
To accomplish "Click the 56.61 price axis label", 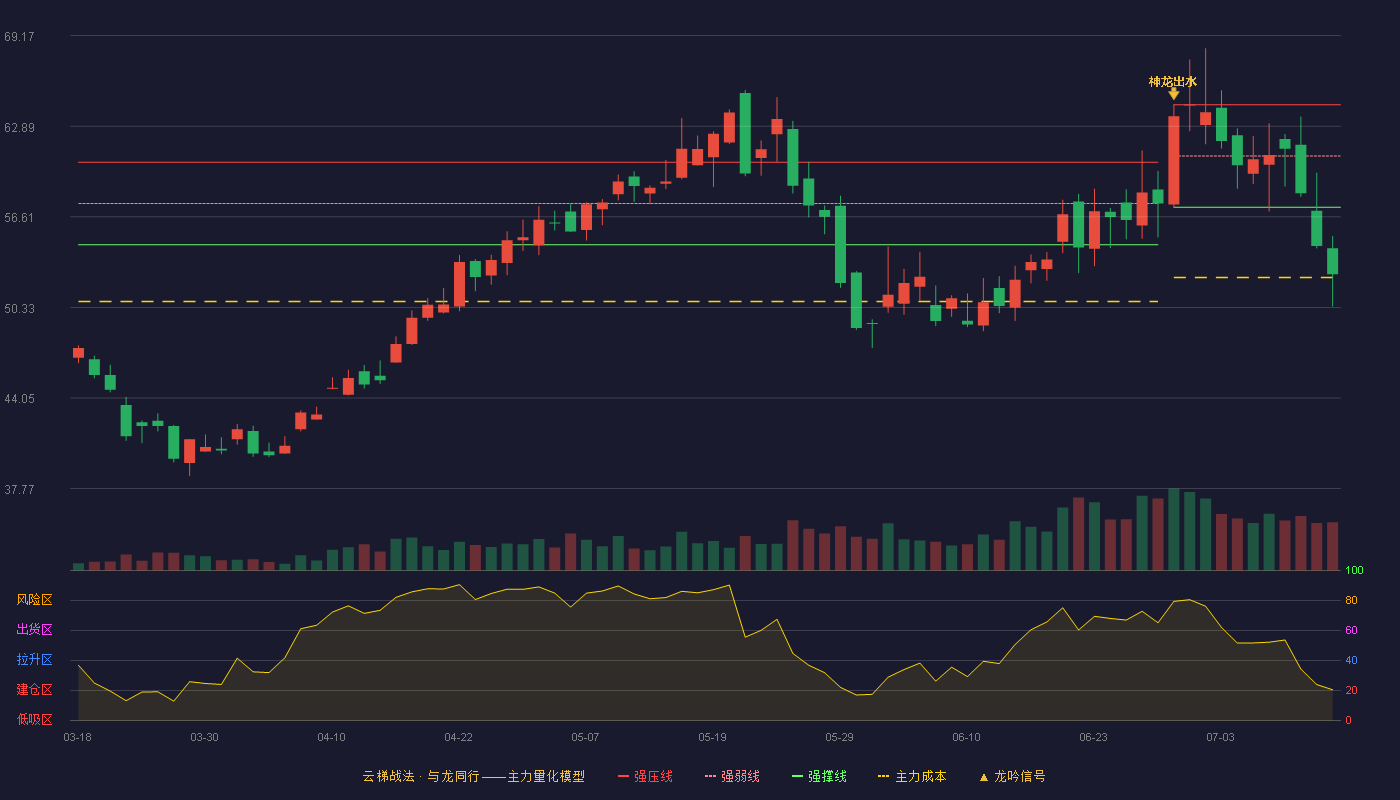I will pyautogui.click(x=19, y=217).
